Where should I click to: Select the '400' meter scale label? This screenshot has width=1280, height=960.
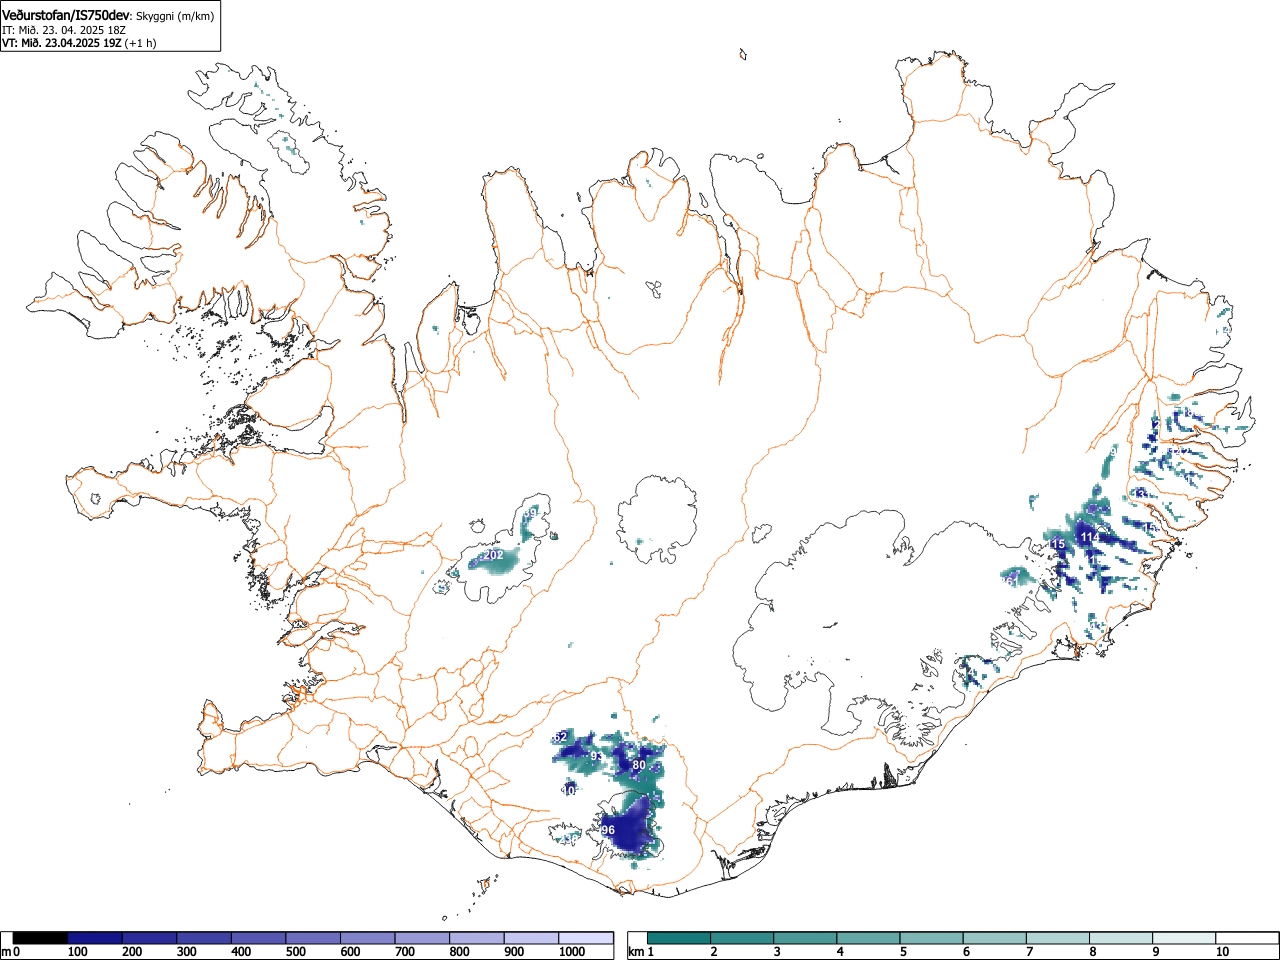(240, 952)
